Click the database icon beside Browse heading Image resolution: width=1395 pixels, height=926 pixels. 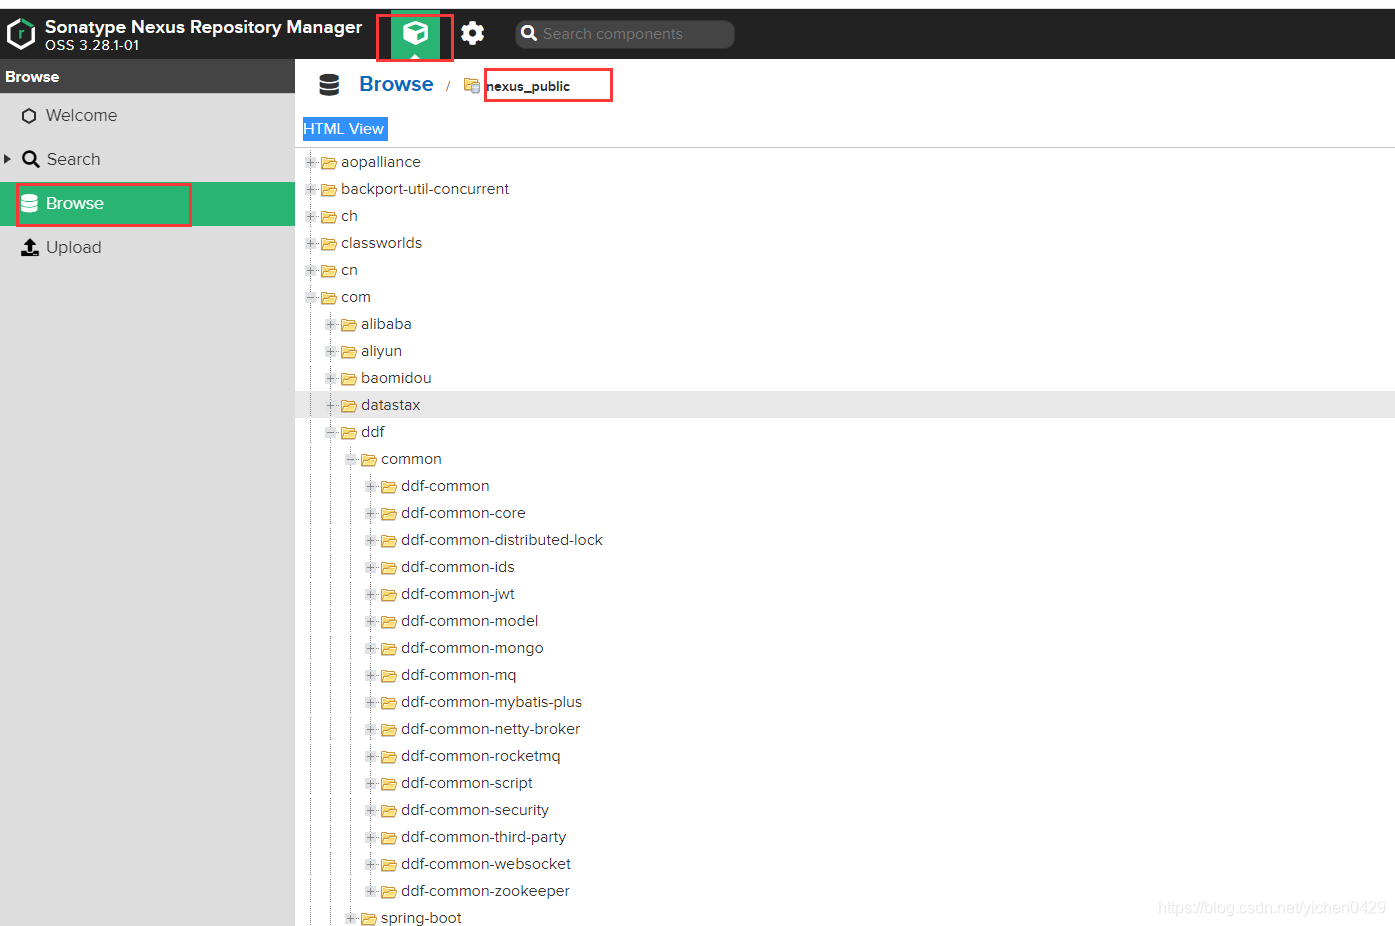[x=329, y=85]
